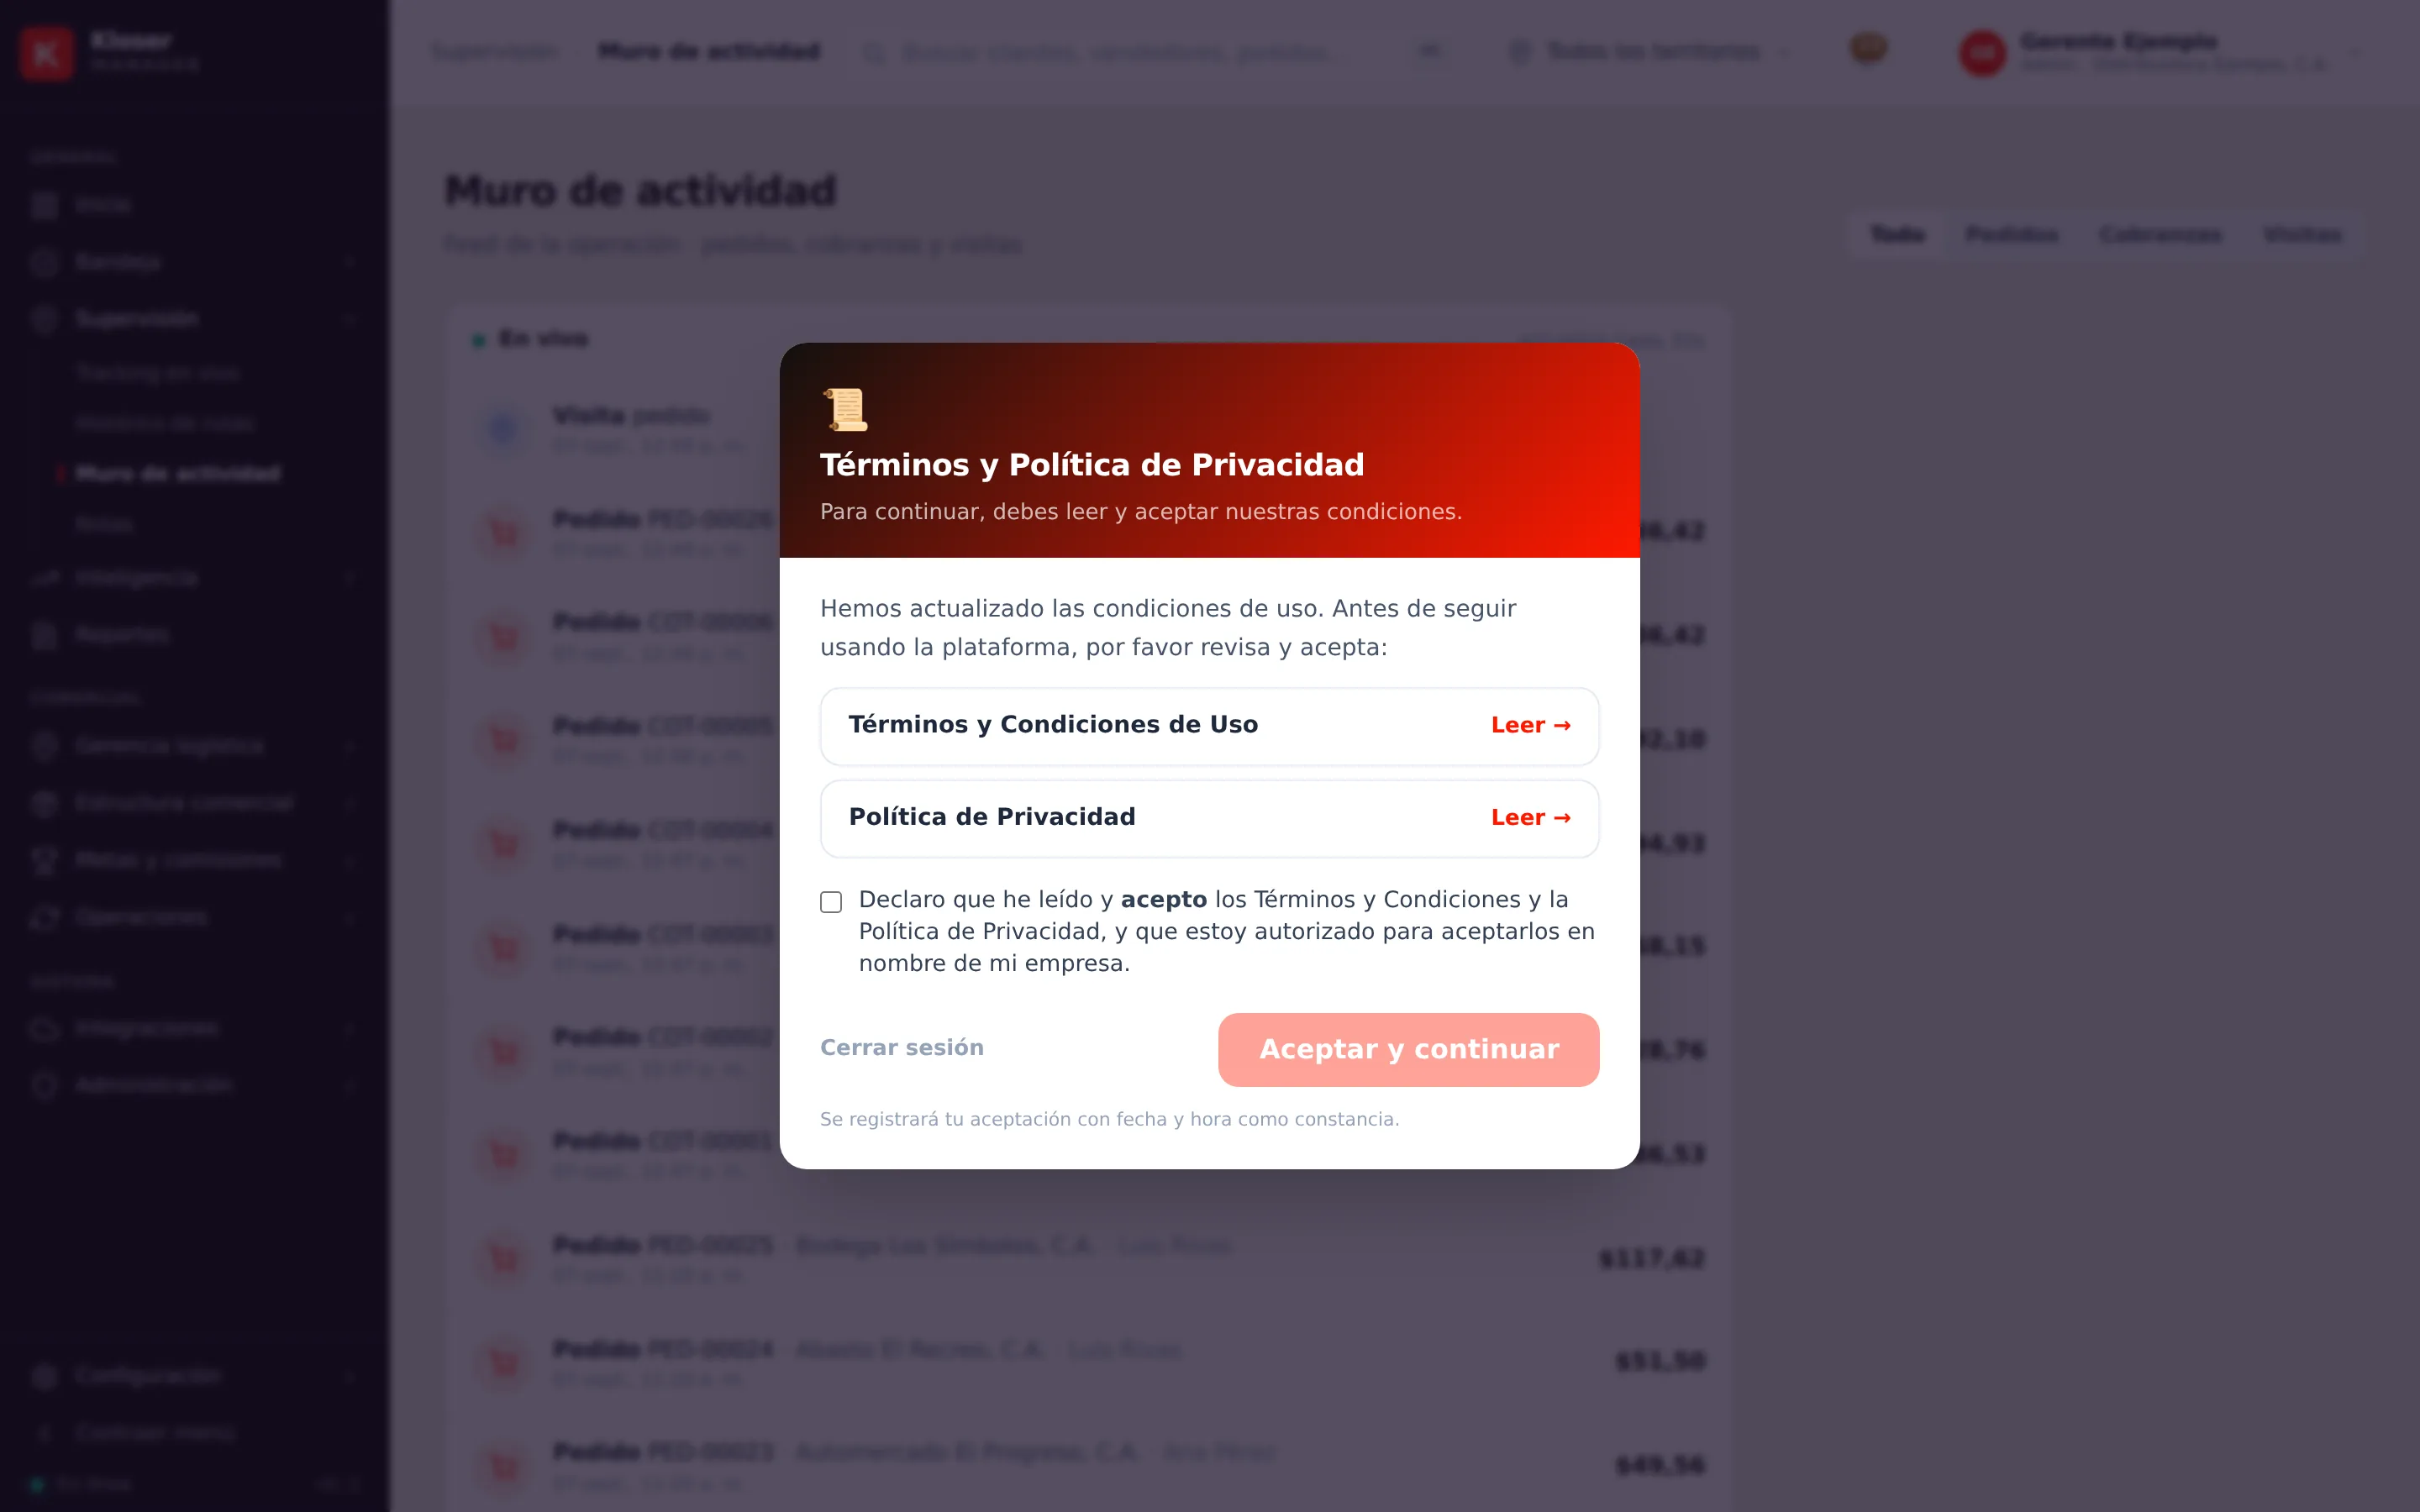
Task: Click the Cerrar sesión link
Action: pyautogui.click(x=902, y=1047)
